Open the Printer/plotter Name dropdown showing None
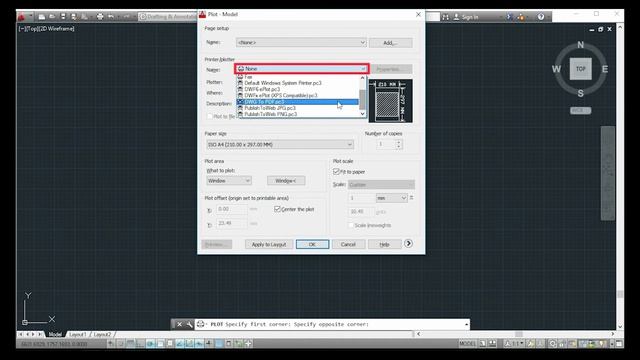This screenshot has height=360, width=640. tap(302, 69)
